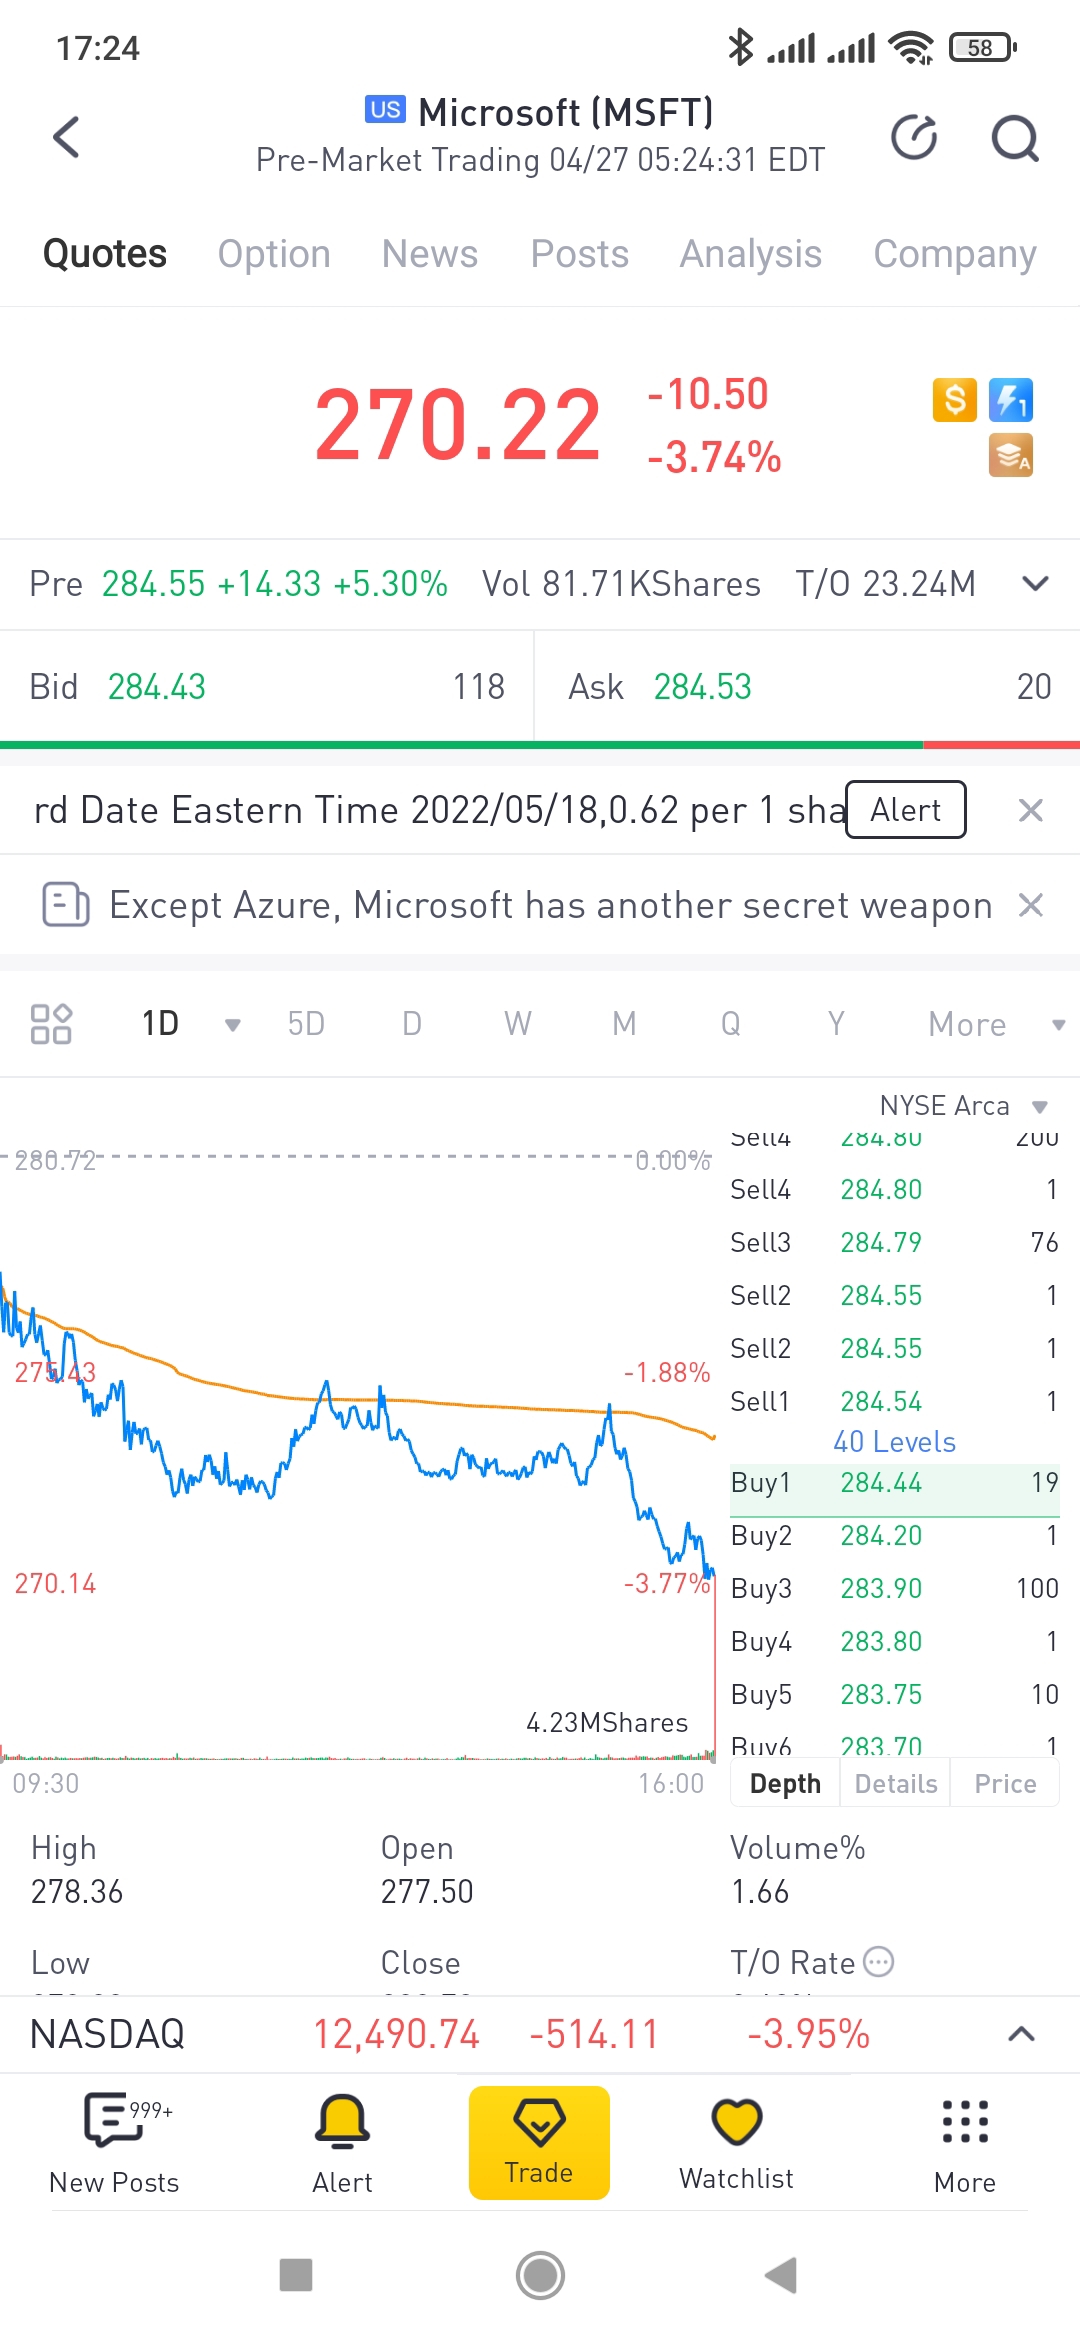Switch order book to Price view
This screenshot has width=1080, height=2340.
point(1005,1784)
